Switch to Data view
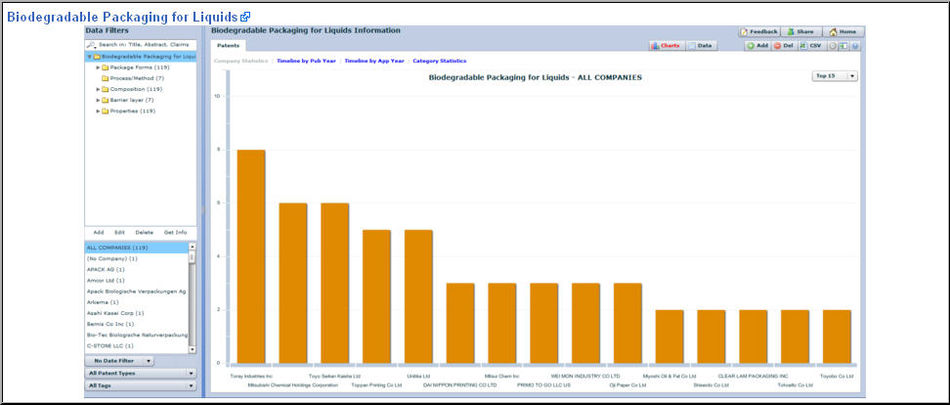The height and width of the screenshot is (405, 950). pyautogui.click(x=700, y=46)
